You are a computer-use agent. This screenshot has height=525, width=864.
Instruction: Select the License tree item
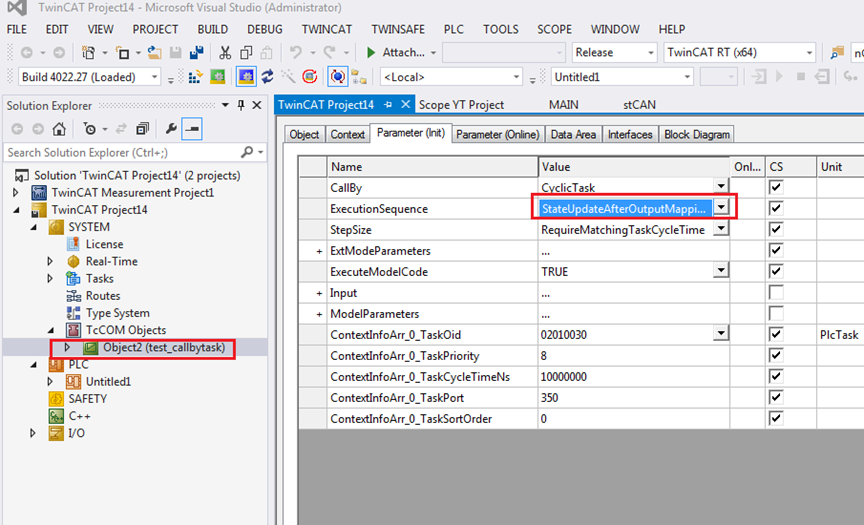[104, 244]
